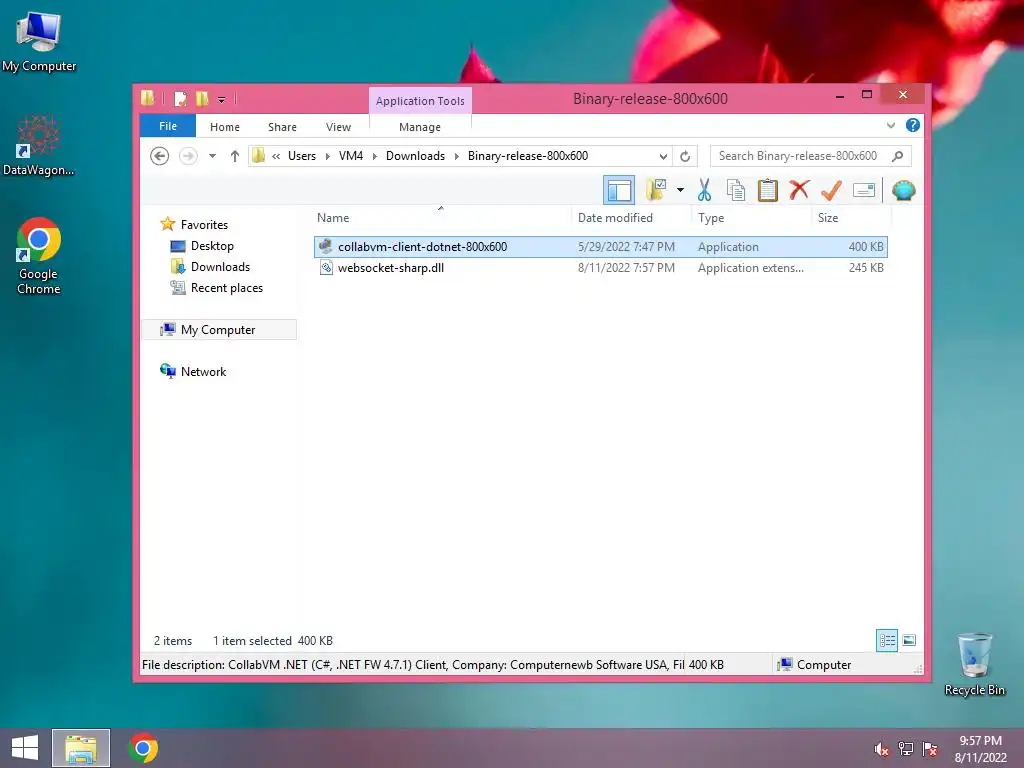Click the muted volume tray icon
This screenshot has width=1024, height=768.
tap(881, 749)
